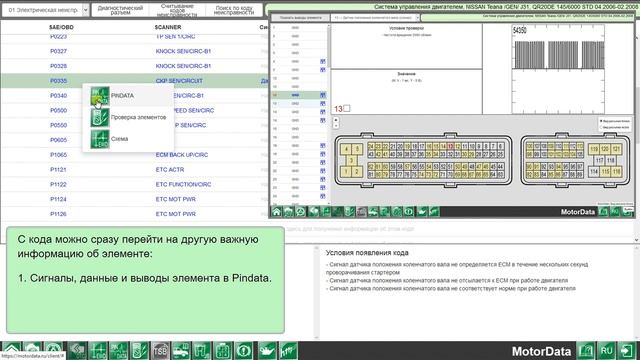
Task: Open the 01 Электрическая неиспр. dropdown
Action: [46, 10]
